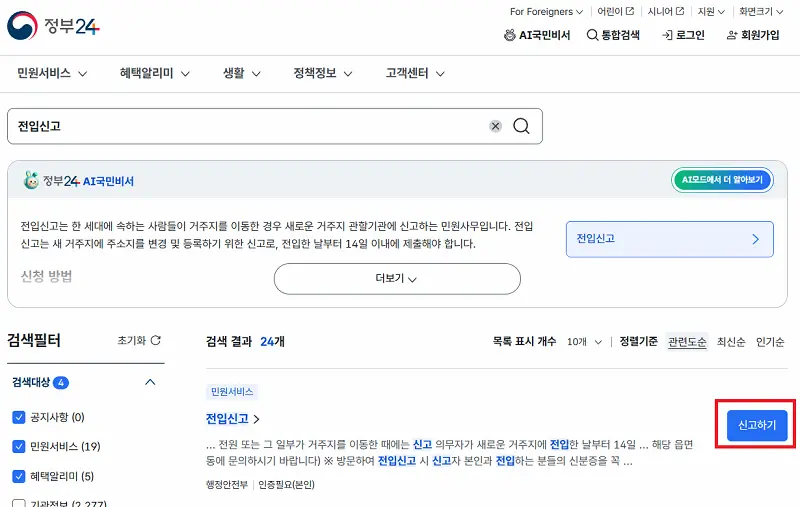Viewport: 800px width, 507px height.
Task: Click the 행정안전부 agency text
Action: (x=227, y=485)
